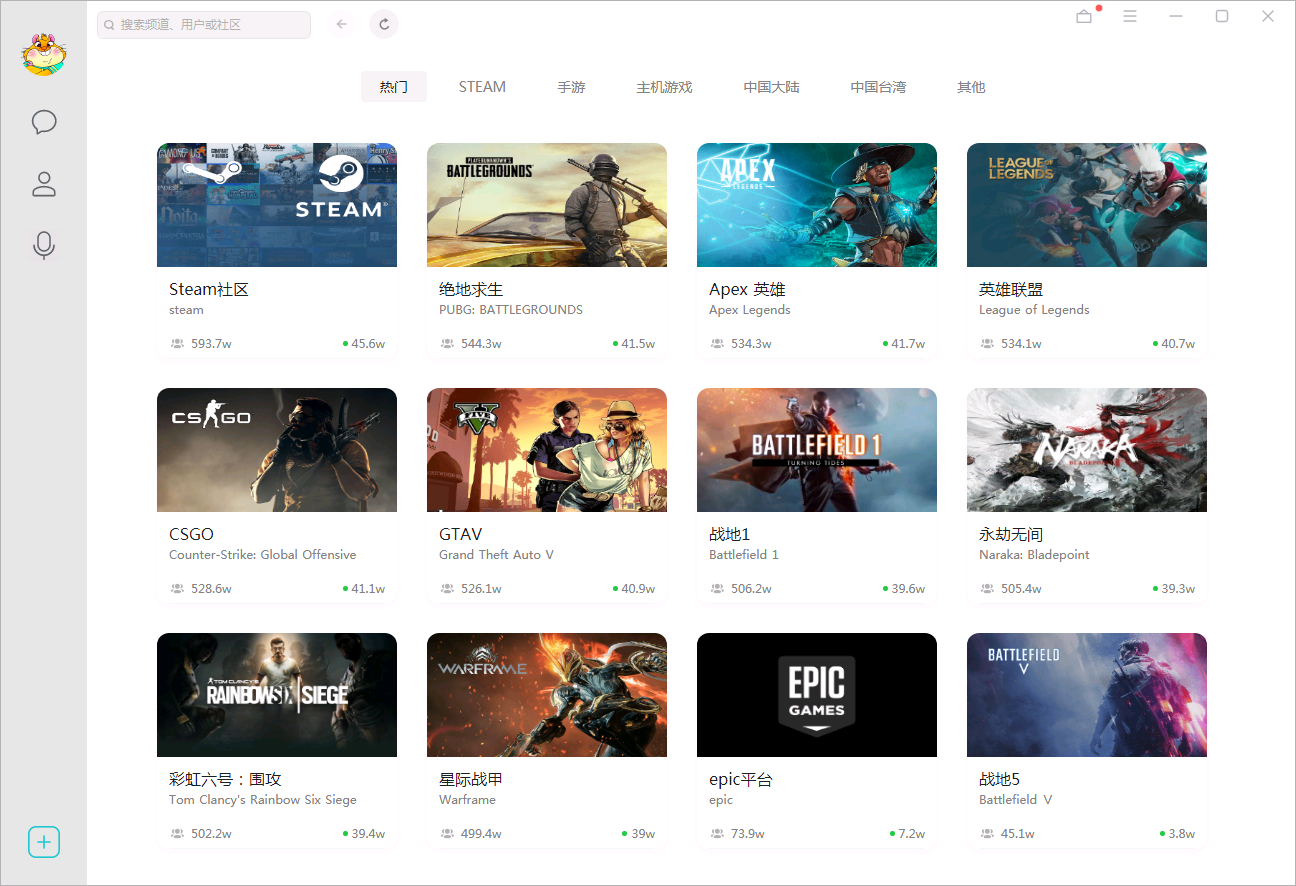Image resolution: width=1296 pixels, height=886 pixels.
Task: Switch to the STEAM tab
Action: pos(482,87)
